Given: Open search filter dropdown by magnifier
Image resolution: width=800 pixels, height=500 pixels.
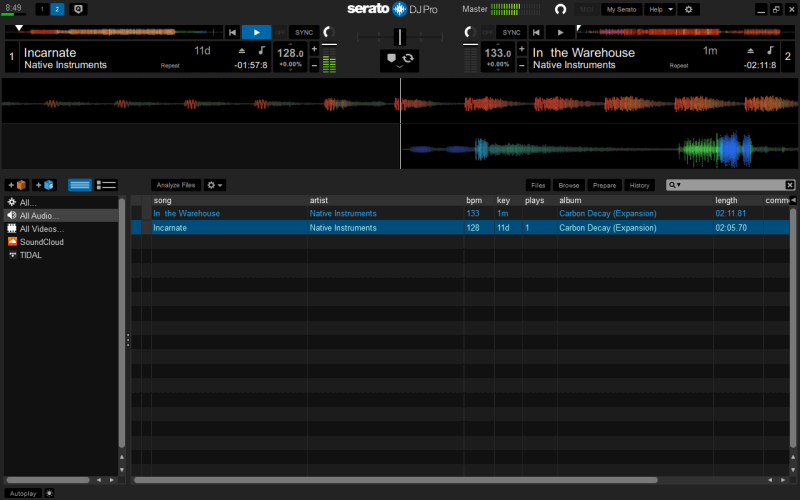Looking at the screenshot, I should [x=674, y=185].
